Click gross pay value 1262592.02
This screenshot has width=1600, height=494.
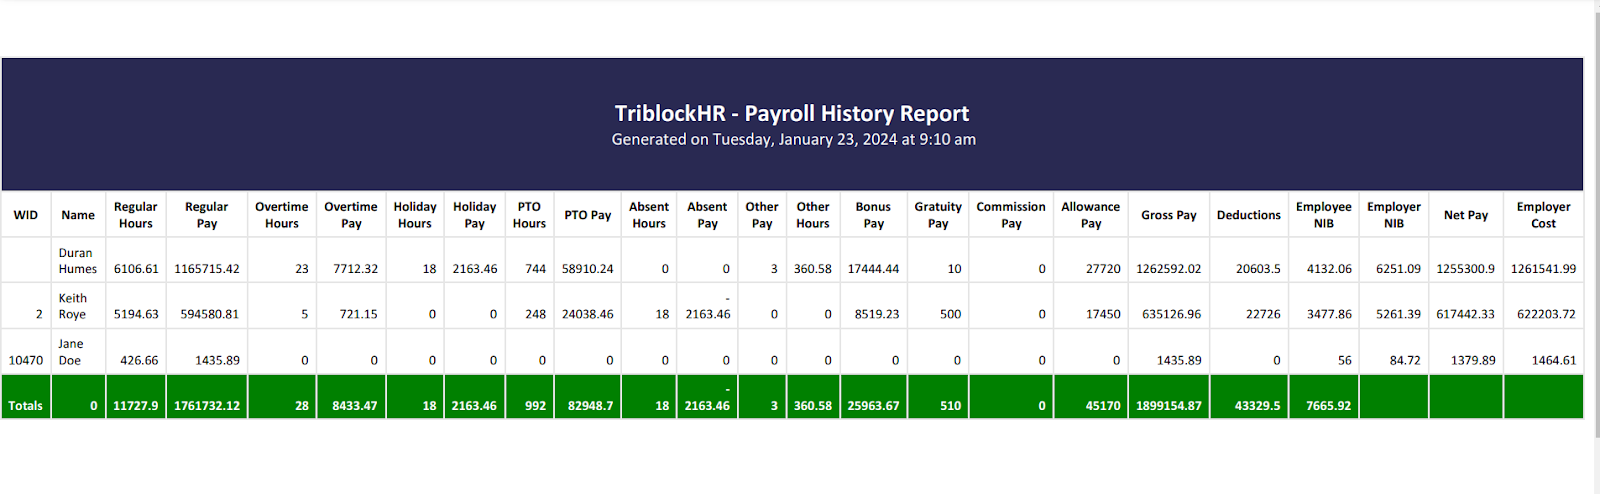pos(1169,269)
